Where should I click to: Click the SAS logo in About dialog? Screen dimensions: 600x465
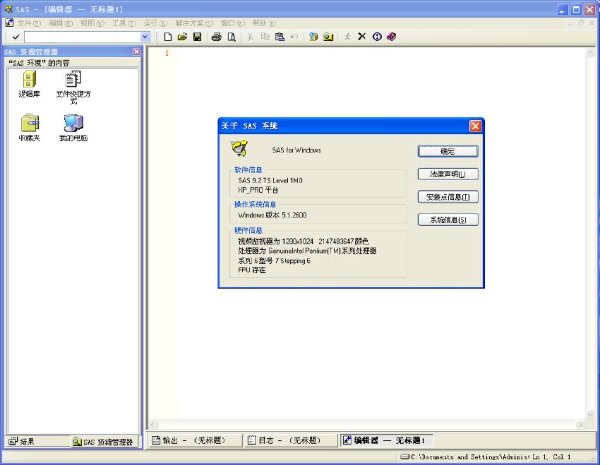click(x=240, y=148)
